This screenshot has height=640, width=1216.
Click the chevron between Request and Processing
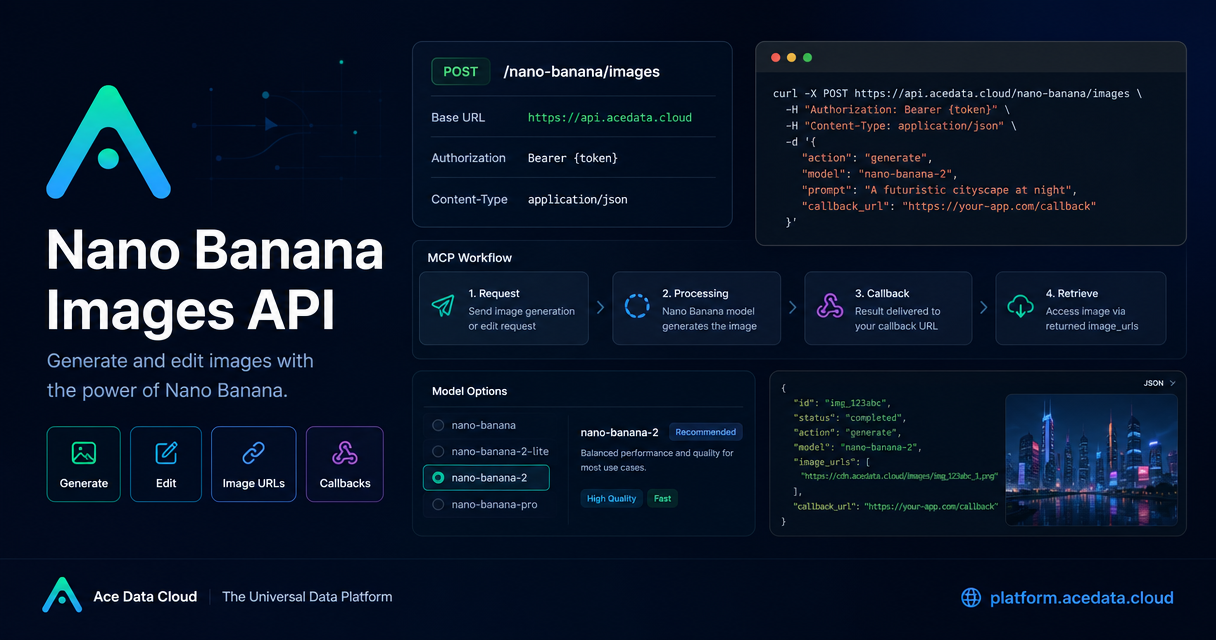(x=601, y=308)
